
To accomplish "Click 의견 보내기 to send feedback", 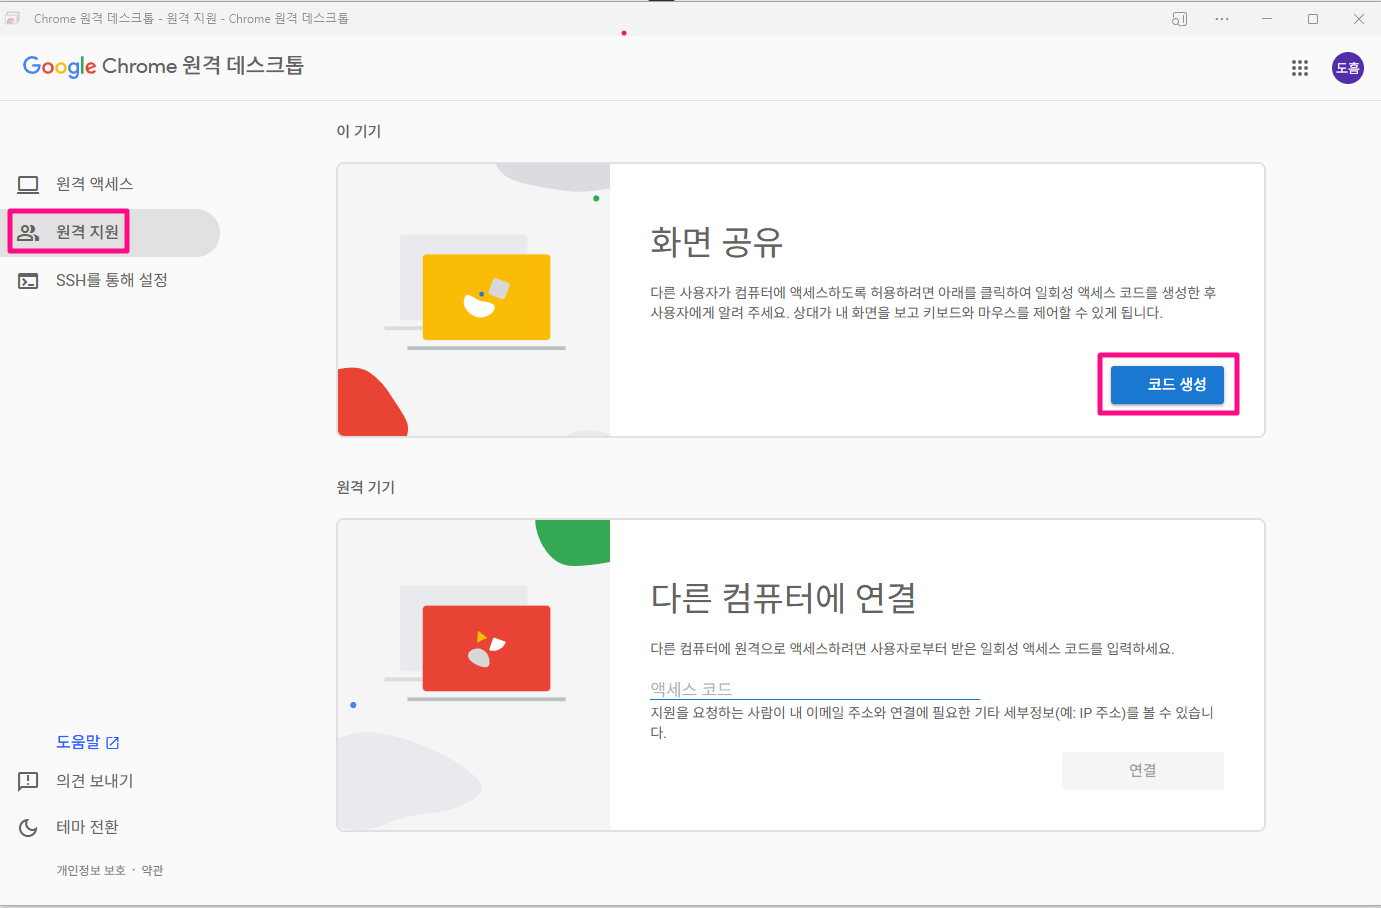I will (x=94, y=781).
